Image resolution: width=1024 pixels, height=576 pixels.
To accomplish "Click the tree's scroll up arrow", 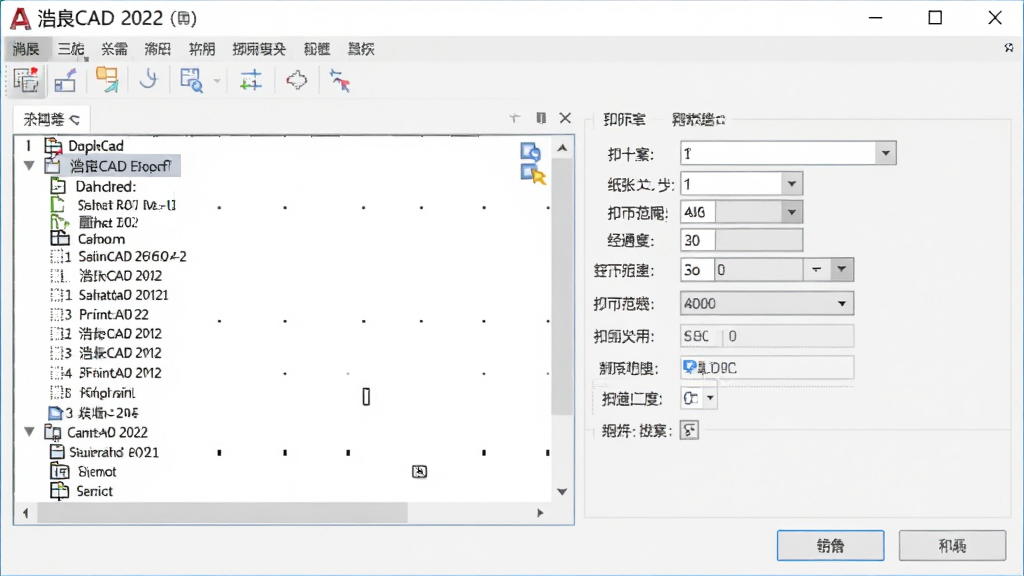I will point(562,148).
